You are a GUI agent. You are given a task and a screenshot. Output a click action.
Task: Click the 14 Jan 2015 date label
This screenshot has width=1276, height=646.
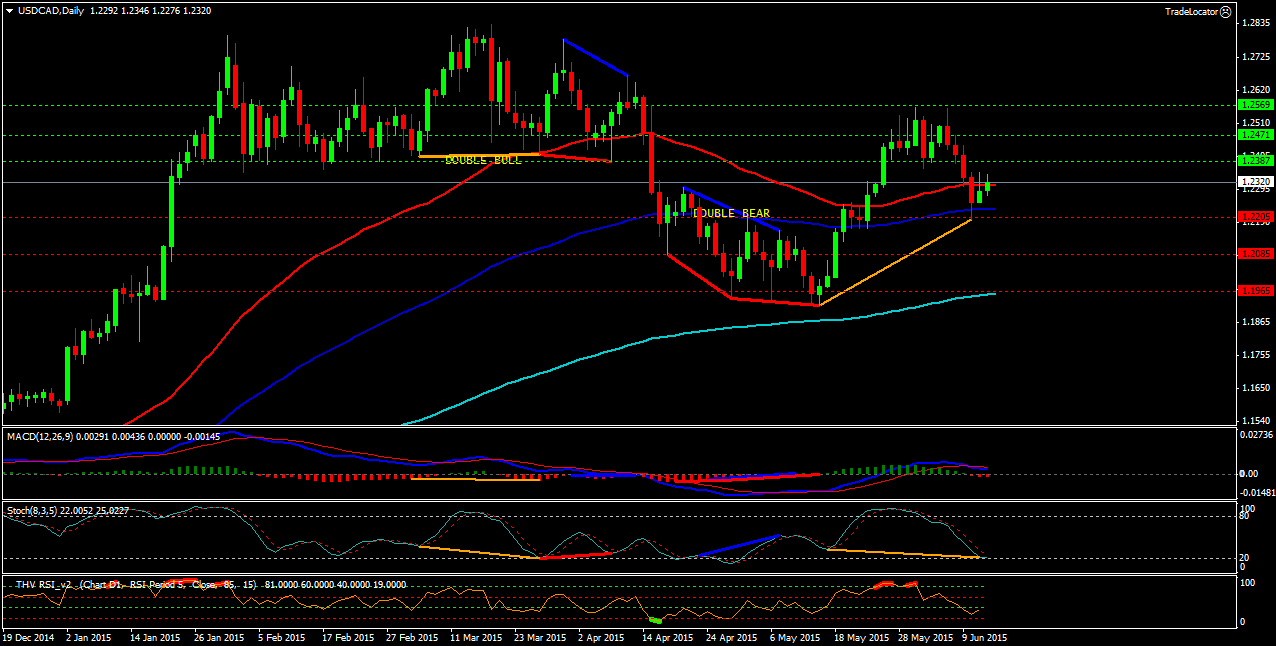[x=154, y=636]
